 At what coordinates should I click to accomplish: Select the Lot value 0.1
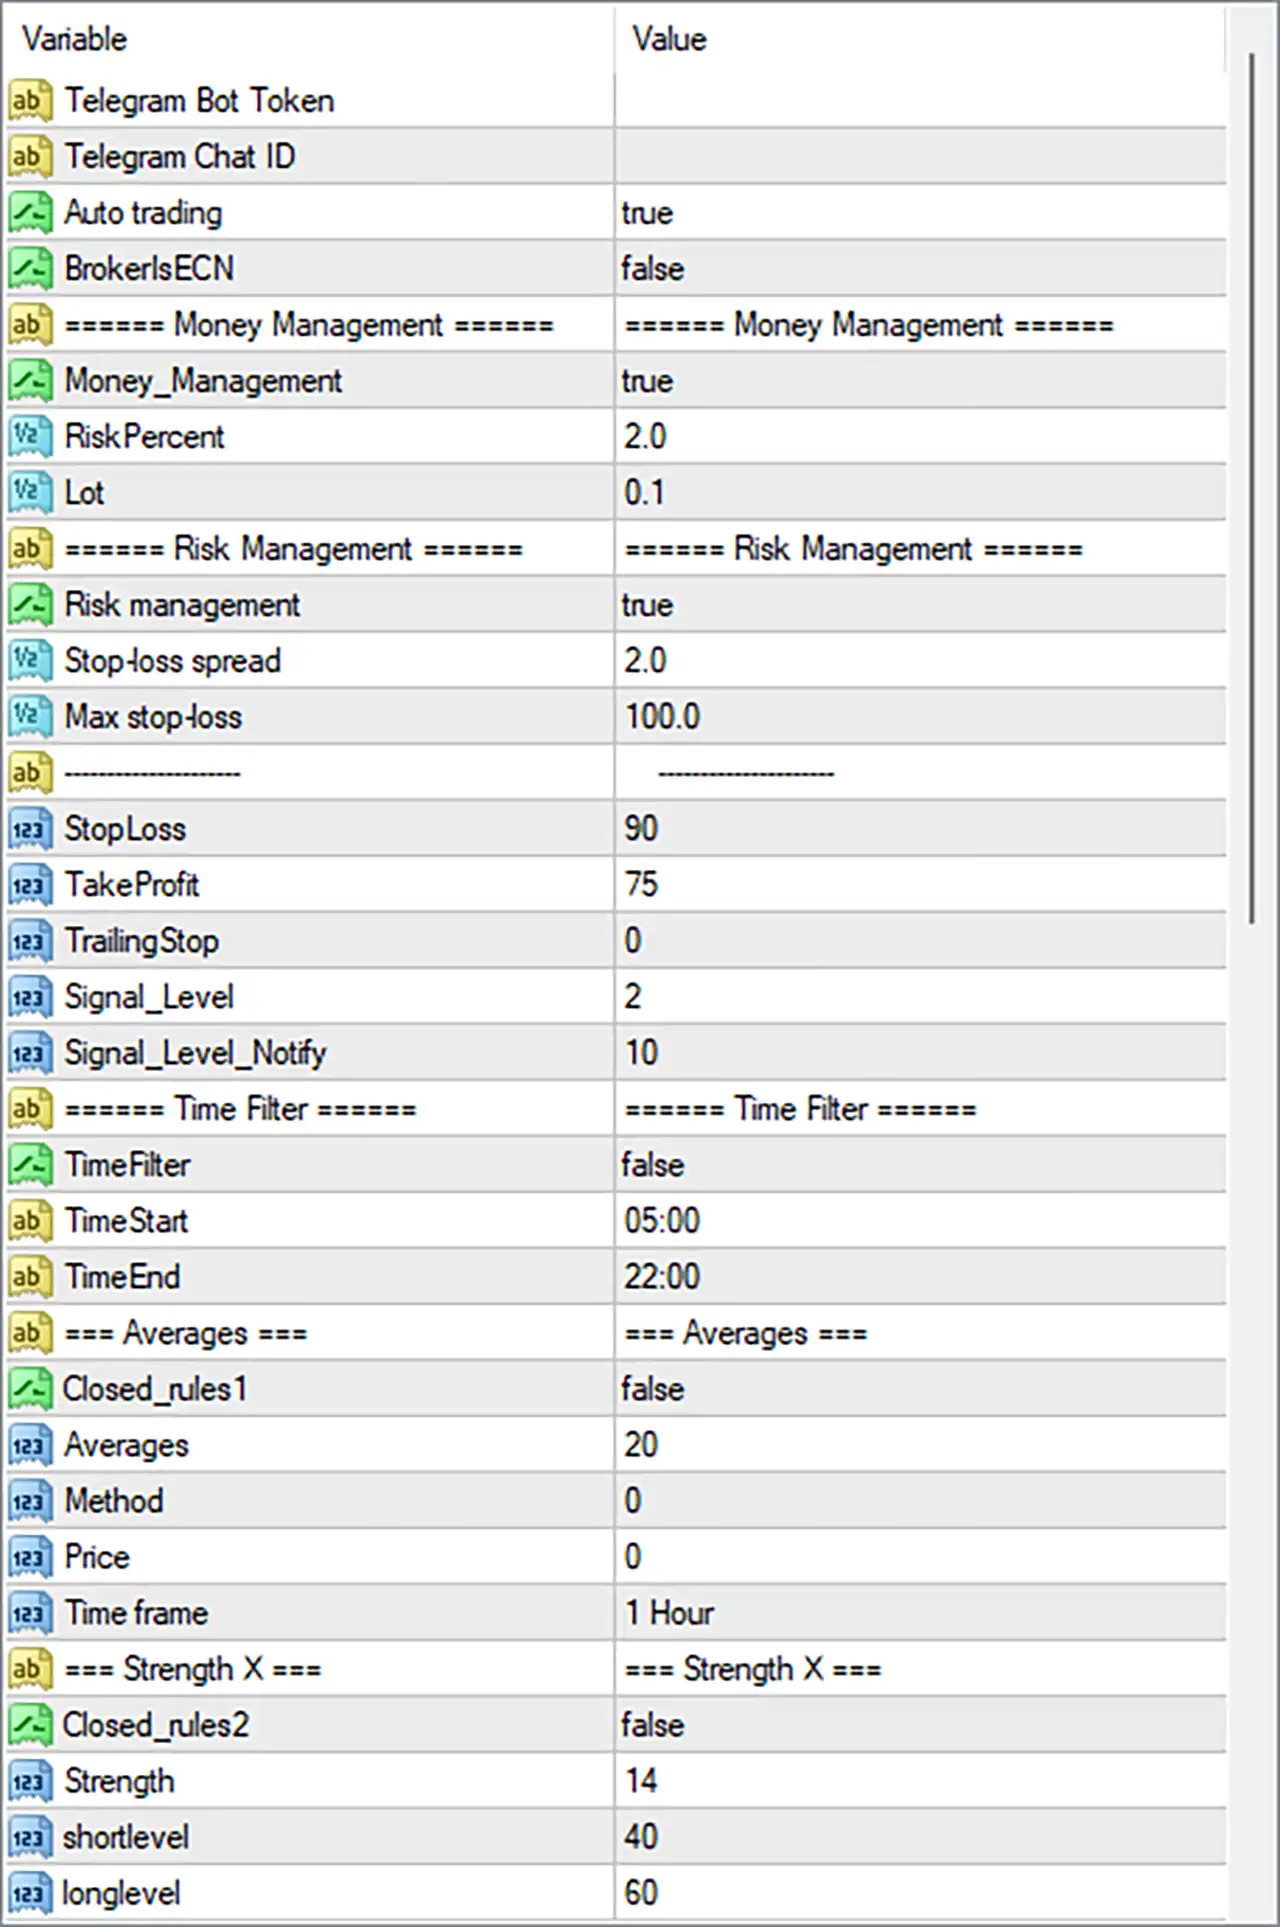[x=644, y=493]
